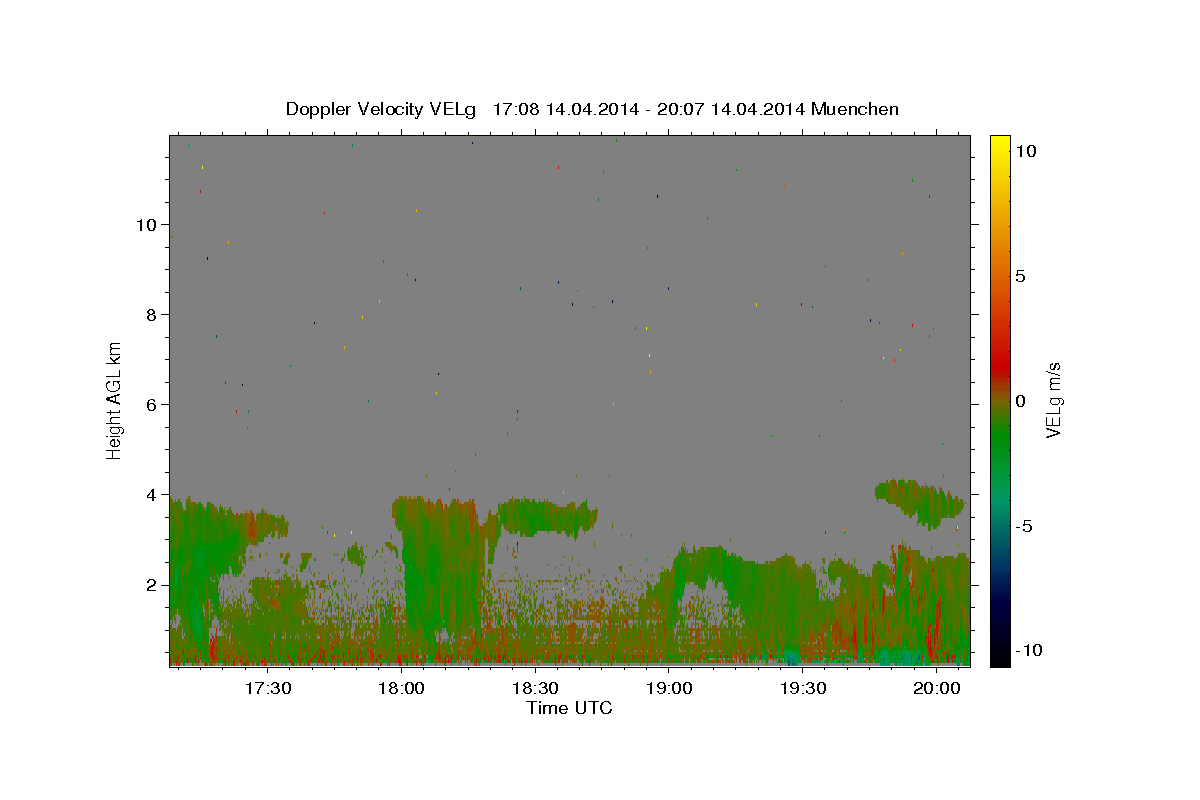Pick the dark bottom of the velocity colorbar
Image resolution: width=1200 pixels, height=800 pixels.
pos(999,650)
